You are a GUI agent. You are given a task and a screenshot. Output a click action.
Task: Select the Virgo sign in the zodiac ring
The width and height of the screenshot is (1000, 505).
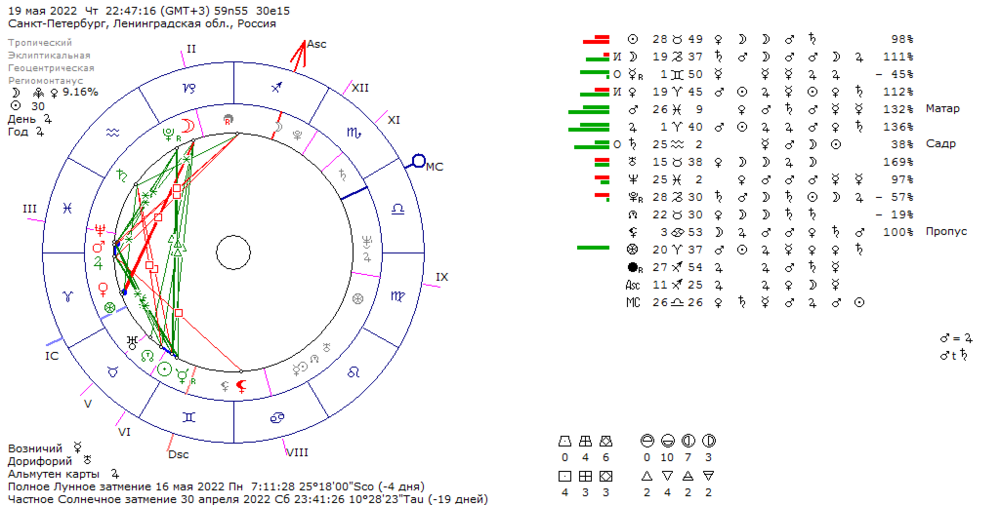click(397, 296)
